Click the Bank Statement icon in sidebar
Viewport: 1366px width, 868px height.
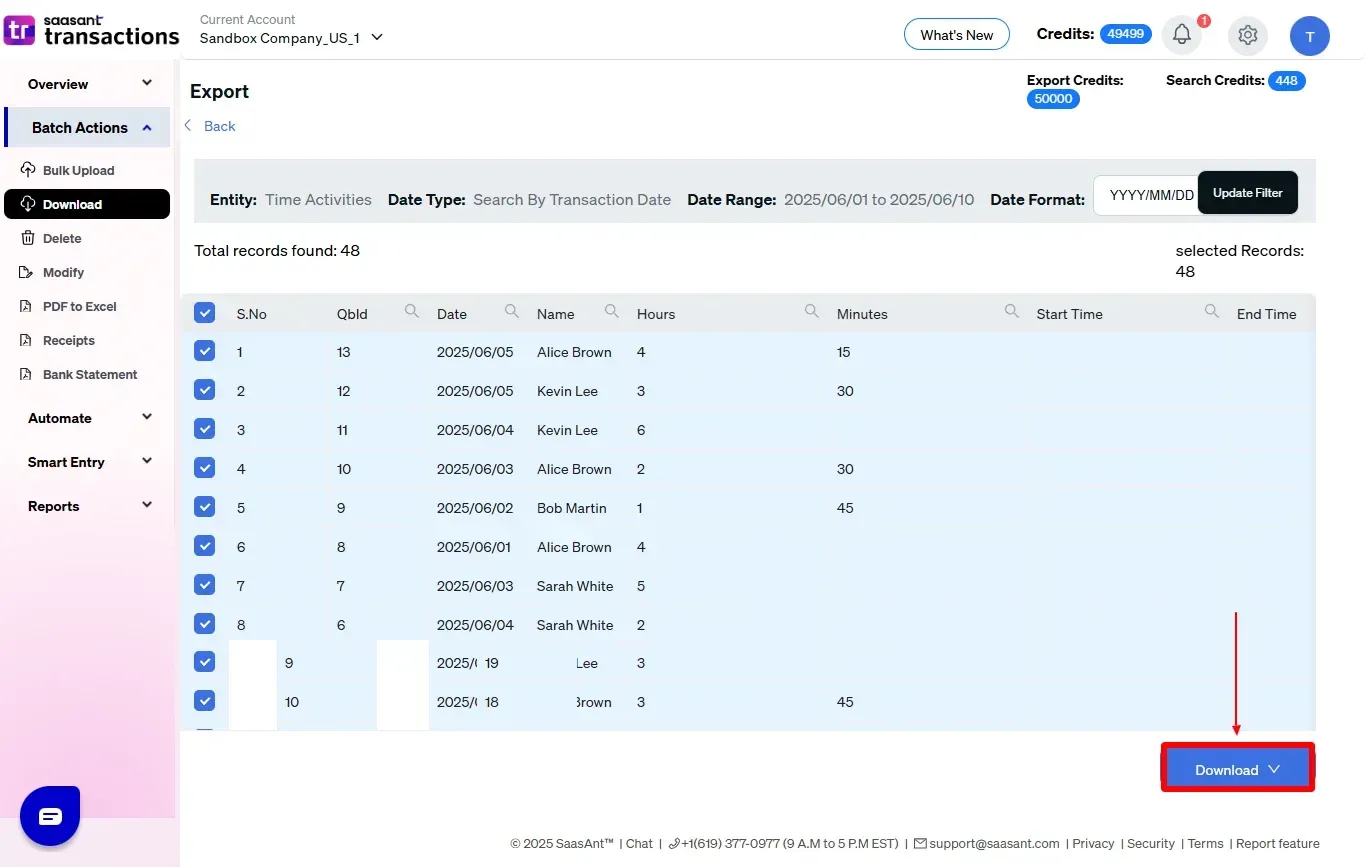point(28,374)
